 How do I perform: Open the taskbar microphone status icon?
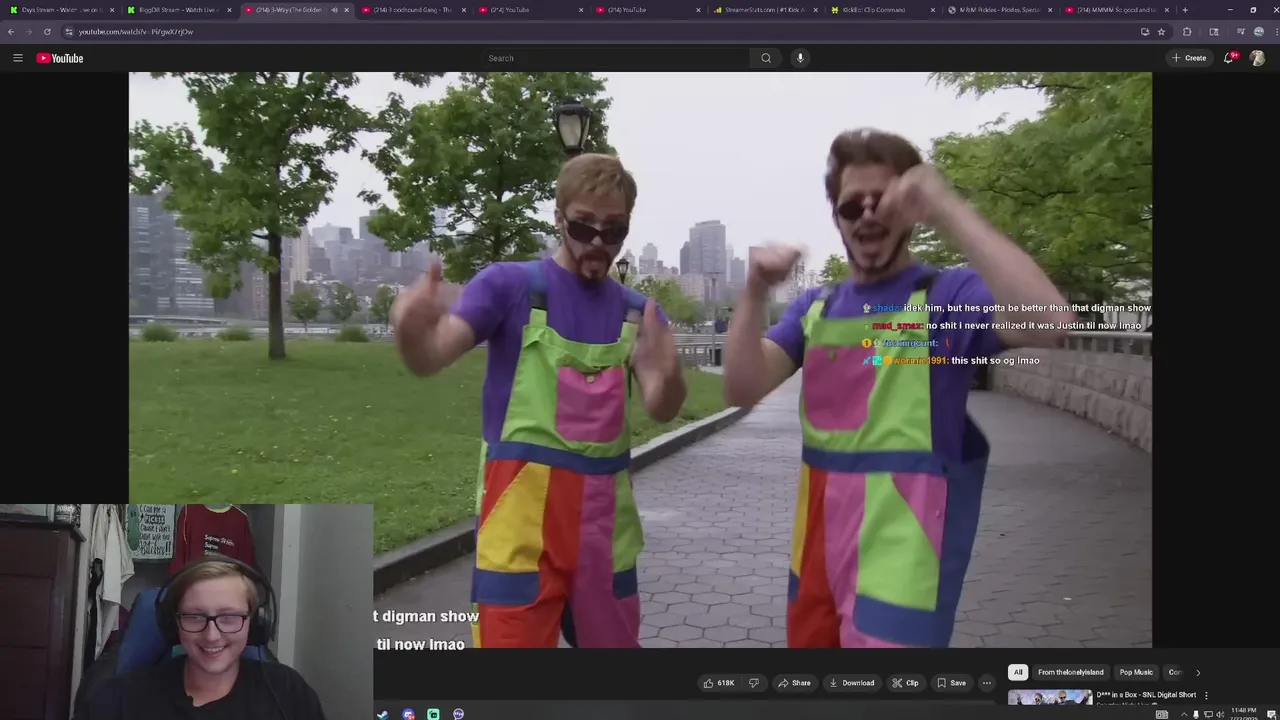(x=1196, y=714)
